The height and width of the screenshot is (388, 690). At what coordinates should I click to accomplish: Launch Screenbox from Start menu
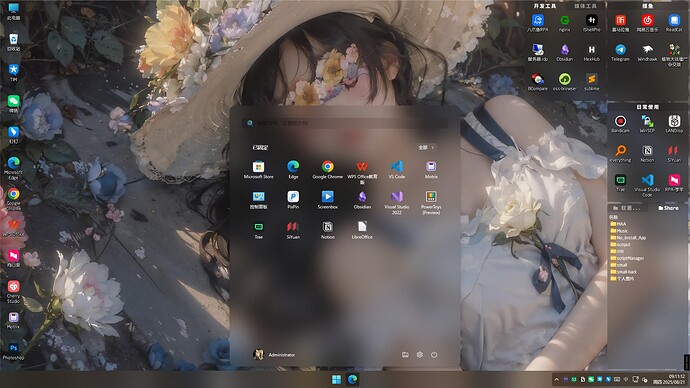[327, 199]
